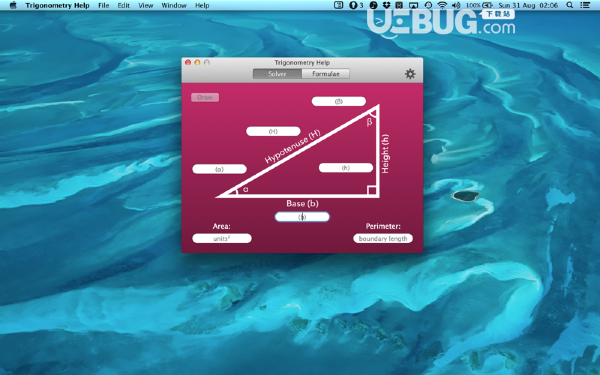Click the Dropbox menu bar icon
600x375 pixels.
click(x=386, y=5)
